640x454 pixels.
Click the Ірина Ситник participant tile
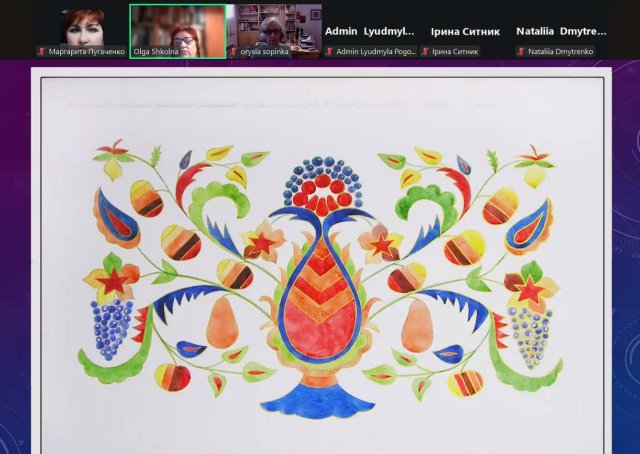click(x=465, y=30)
